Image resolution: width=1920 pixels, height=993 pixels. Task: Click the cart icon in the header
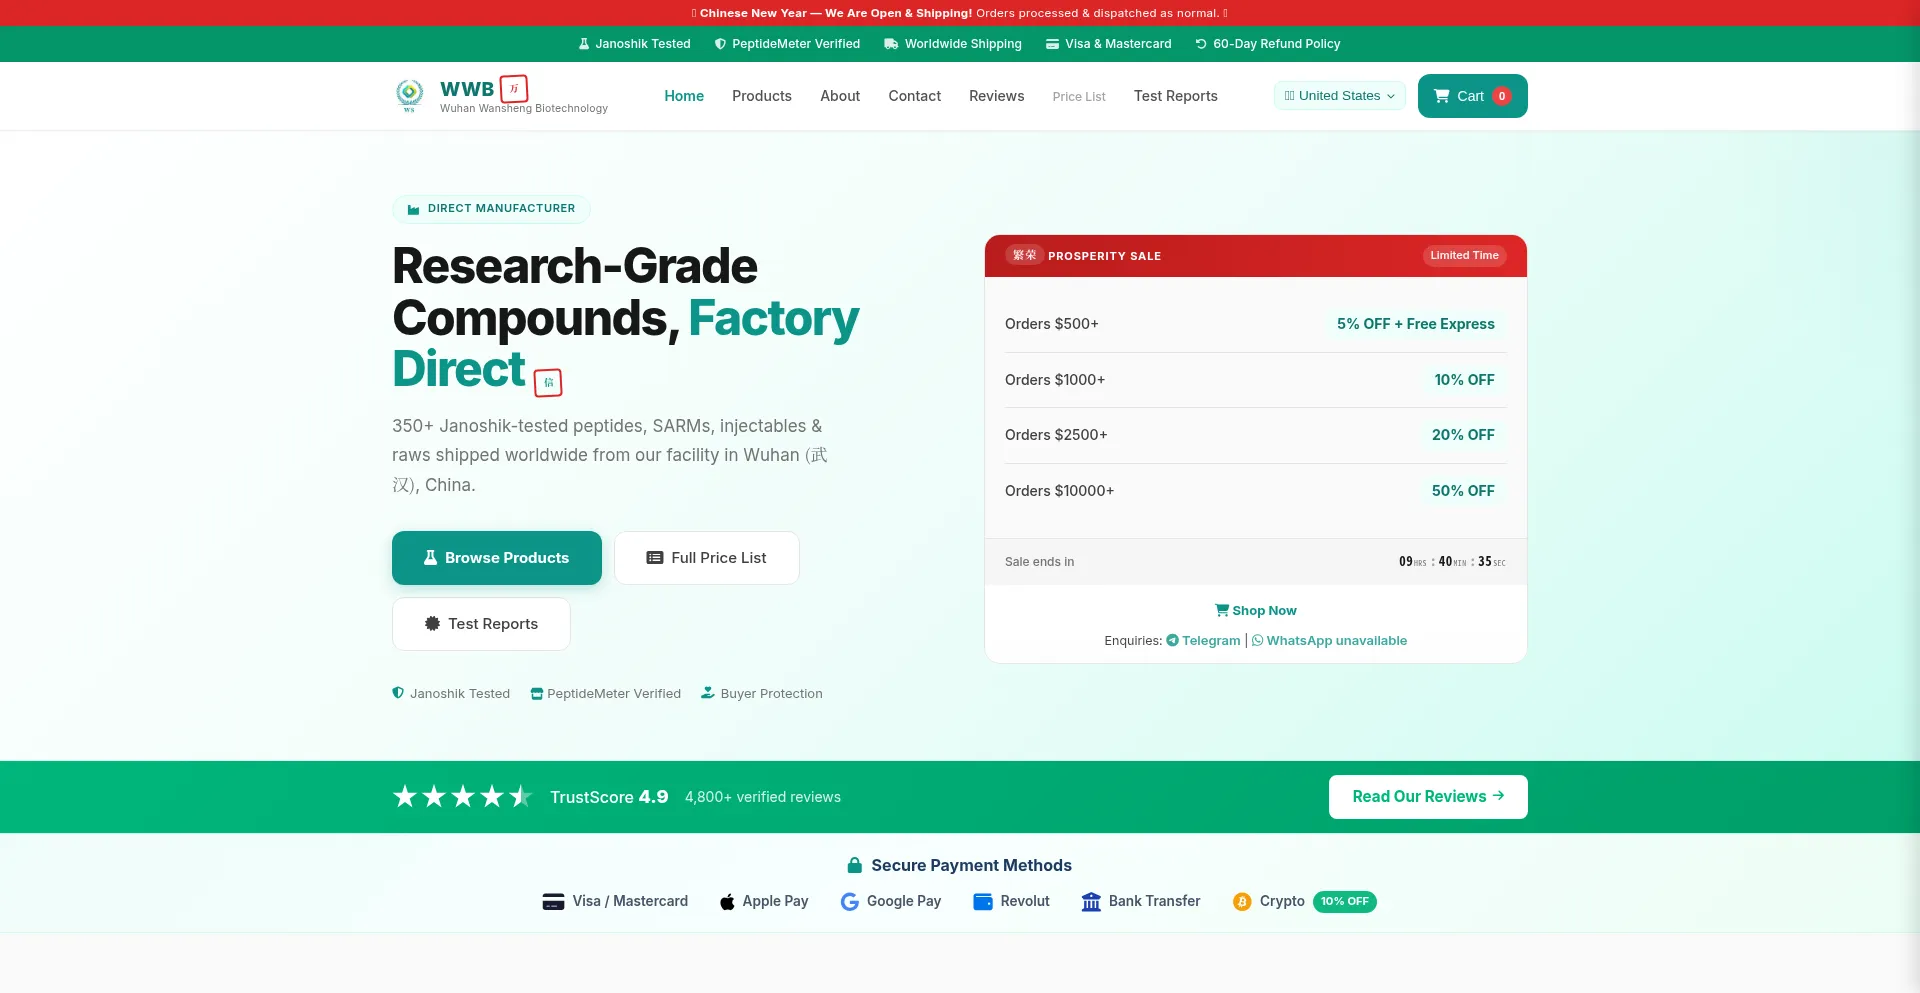[x=1442, y=96]
